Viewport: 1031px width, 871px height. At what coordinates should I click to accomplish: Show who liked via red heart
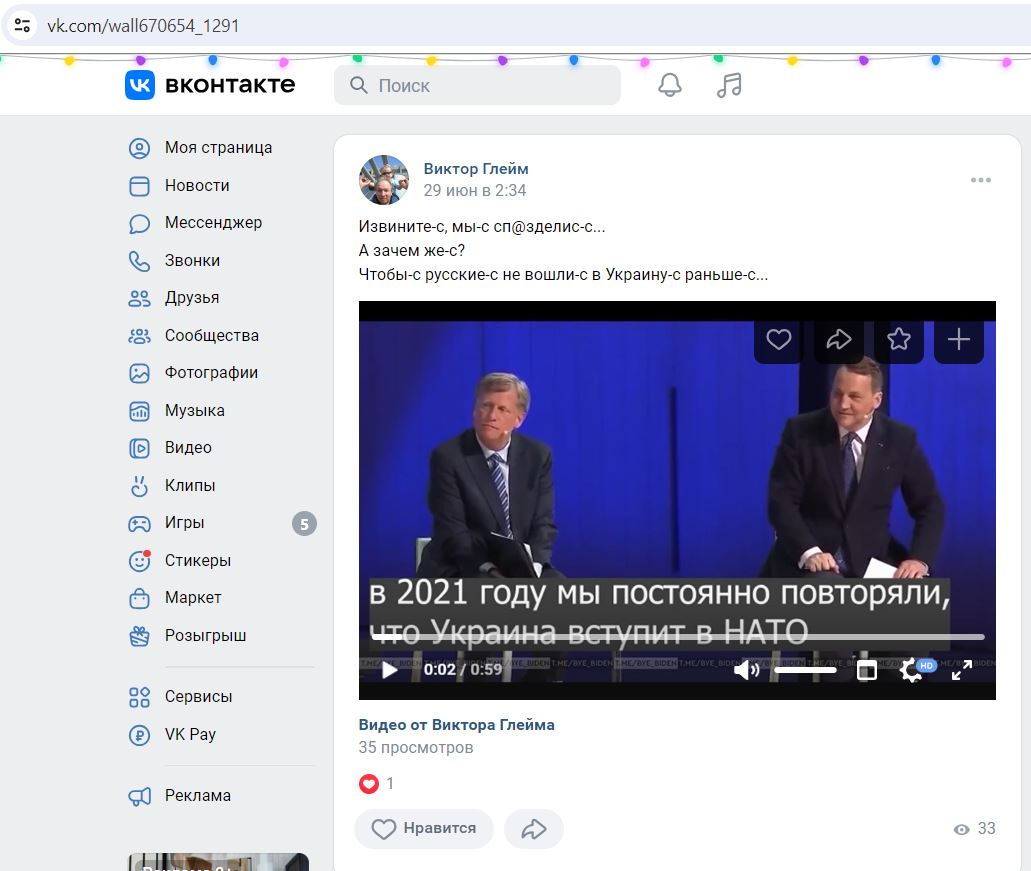[x=369, y=784]
